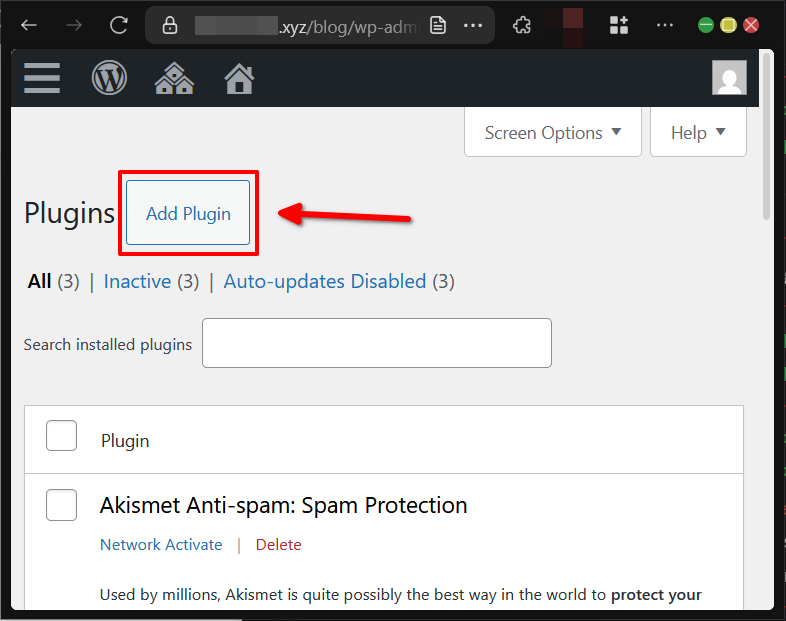Image resolution: width=786 pixels, height=621 pixels.
Task: Go back using the browser arrow
Action: tap(29, 25)
